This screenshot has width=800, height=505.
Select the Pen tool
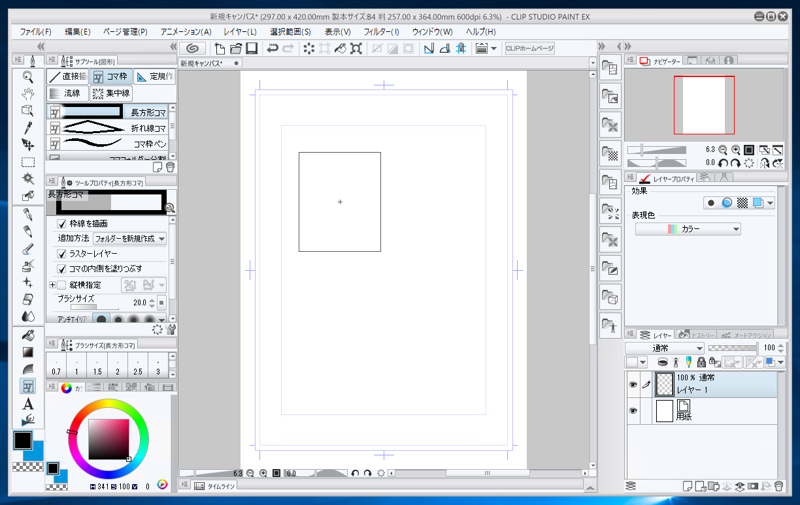click(28, 214)
